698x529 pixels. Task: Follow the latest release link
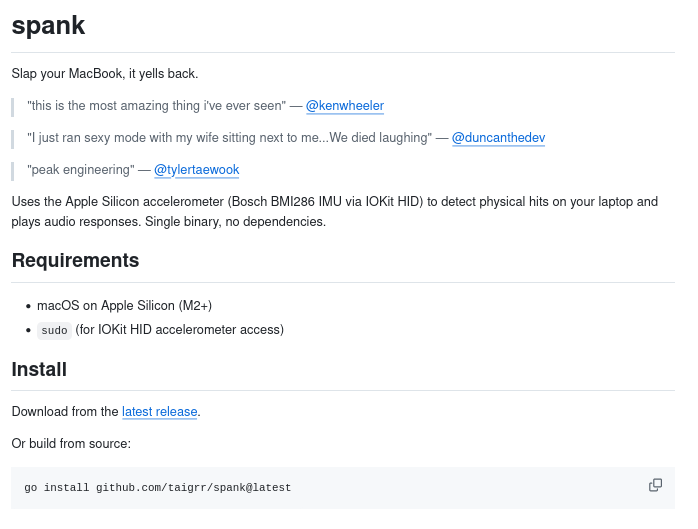coord(159,411)
